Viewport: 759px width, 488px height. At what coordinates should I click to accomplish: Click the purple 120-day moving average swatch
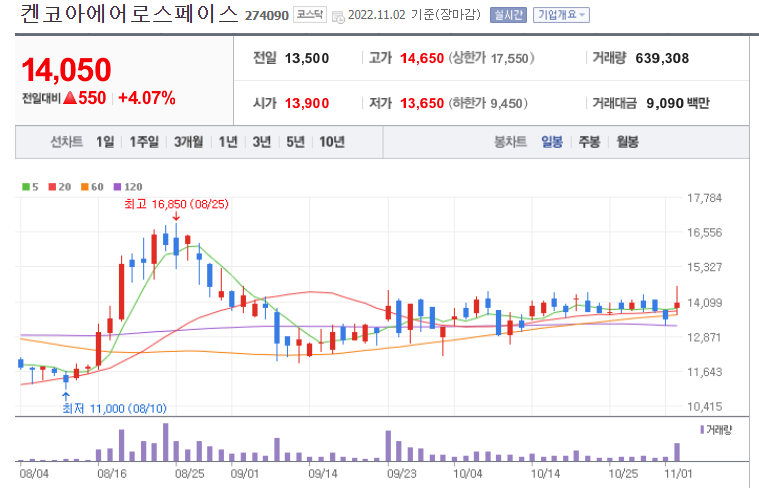[x=117, y=187]
